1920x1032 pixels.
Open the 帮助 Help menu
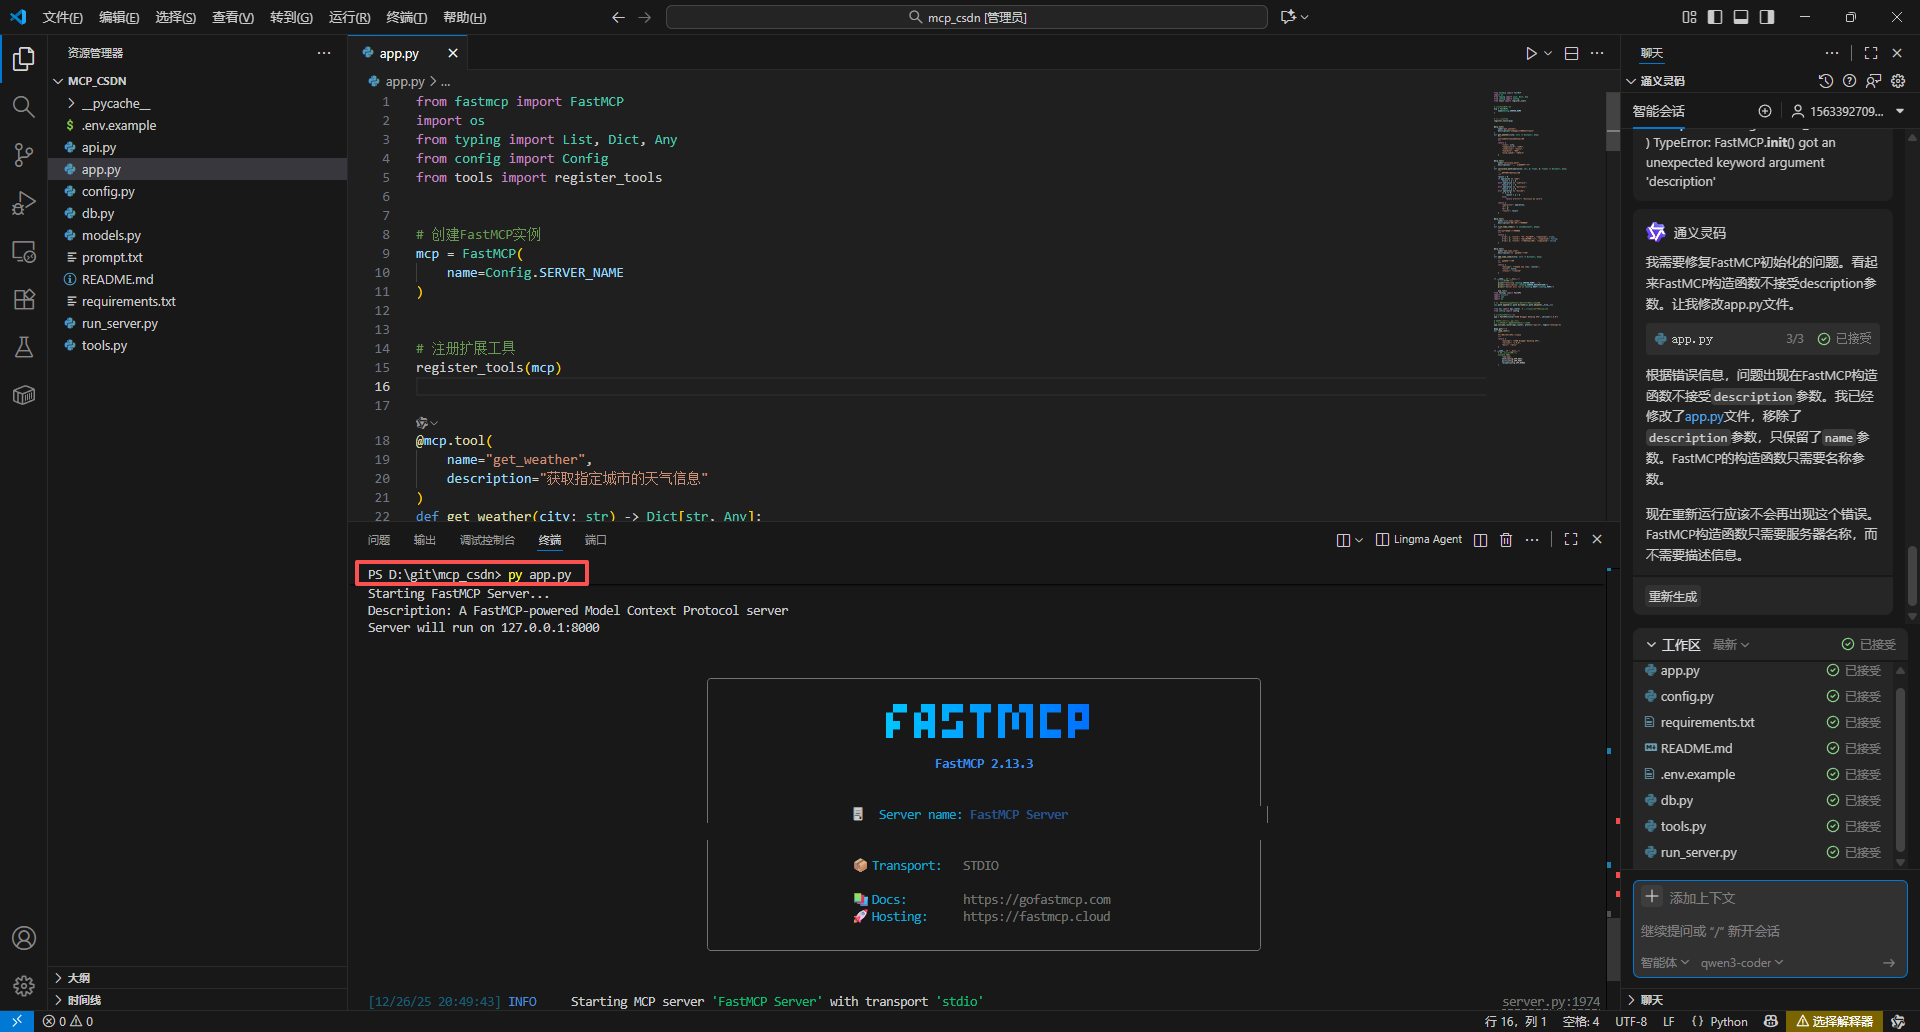point(464,17)
